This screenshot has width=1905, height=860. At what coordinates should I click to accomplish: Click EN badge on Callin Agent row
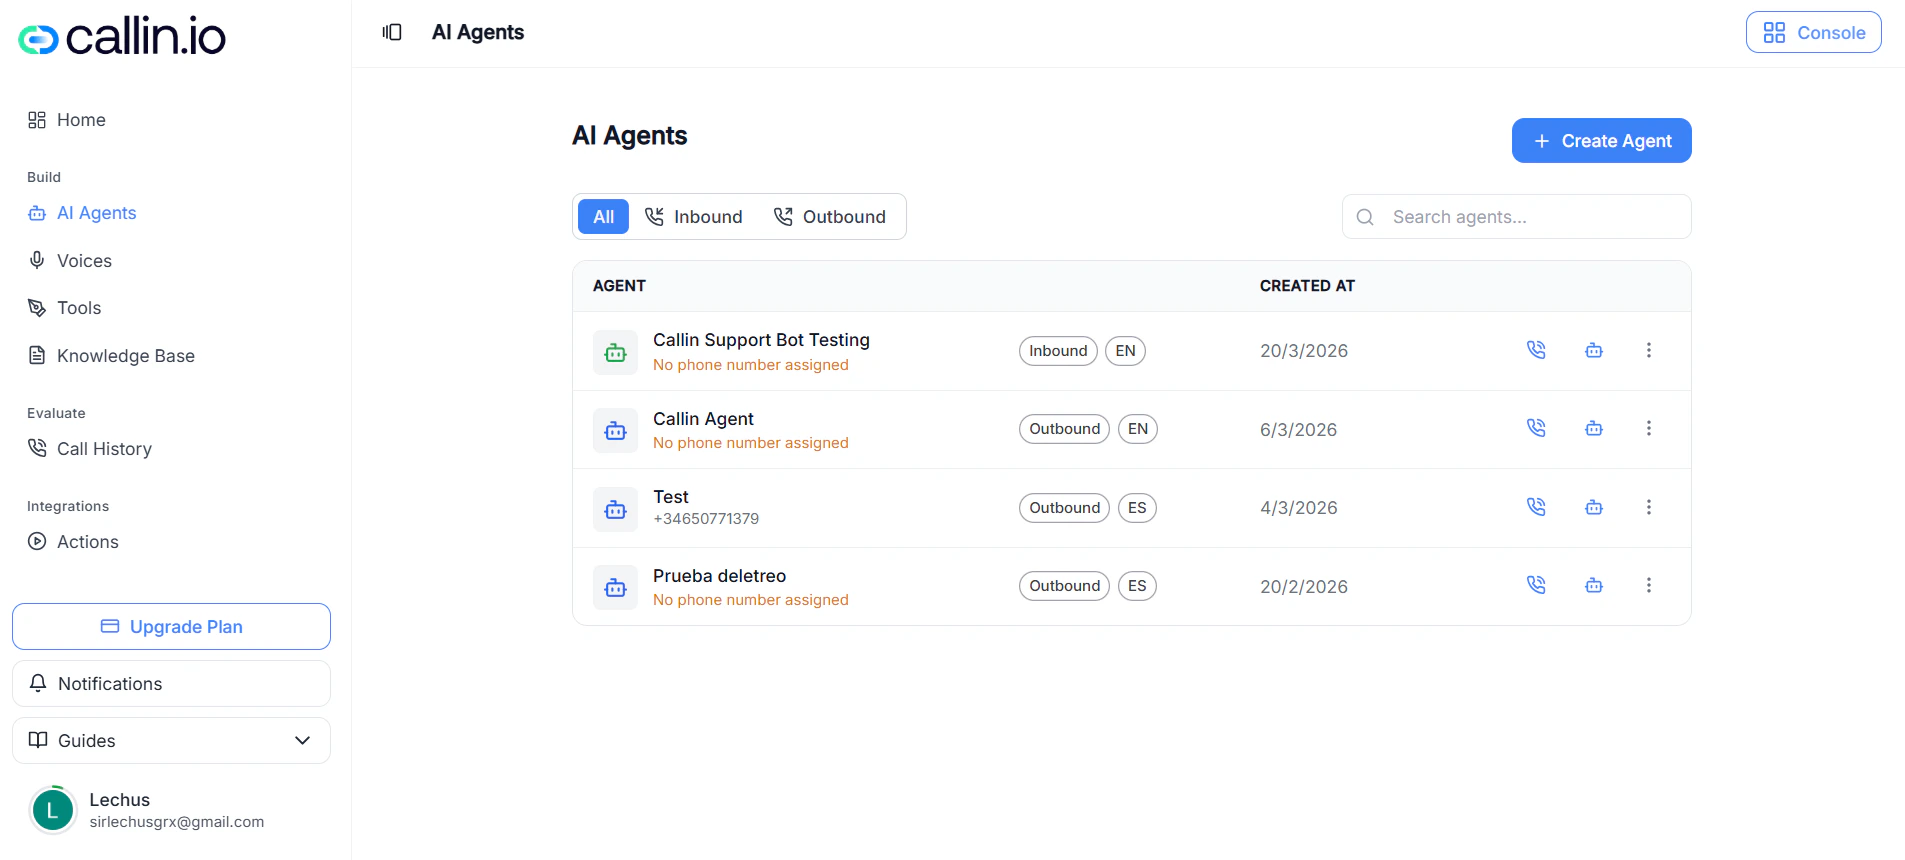coord(1137,429)
